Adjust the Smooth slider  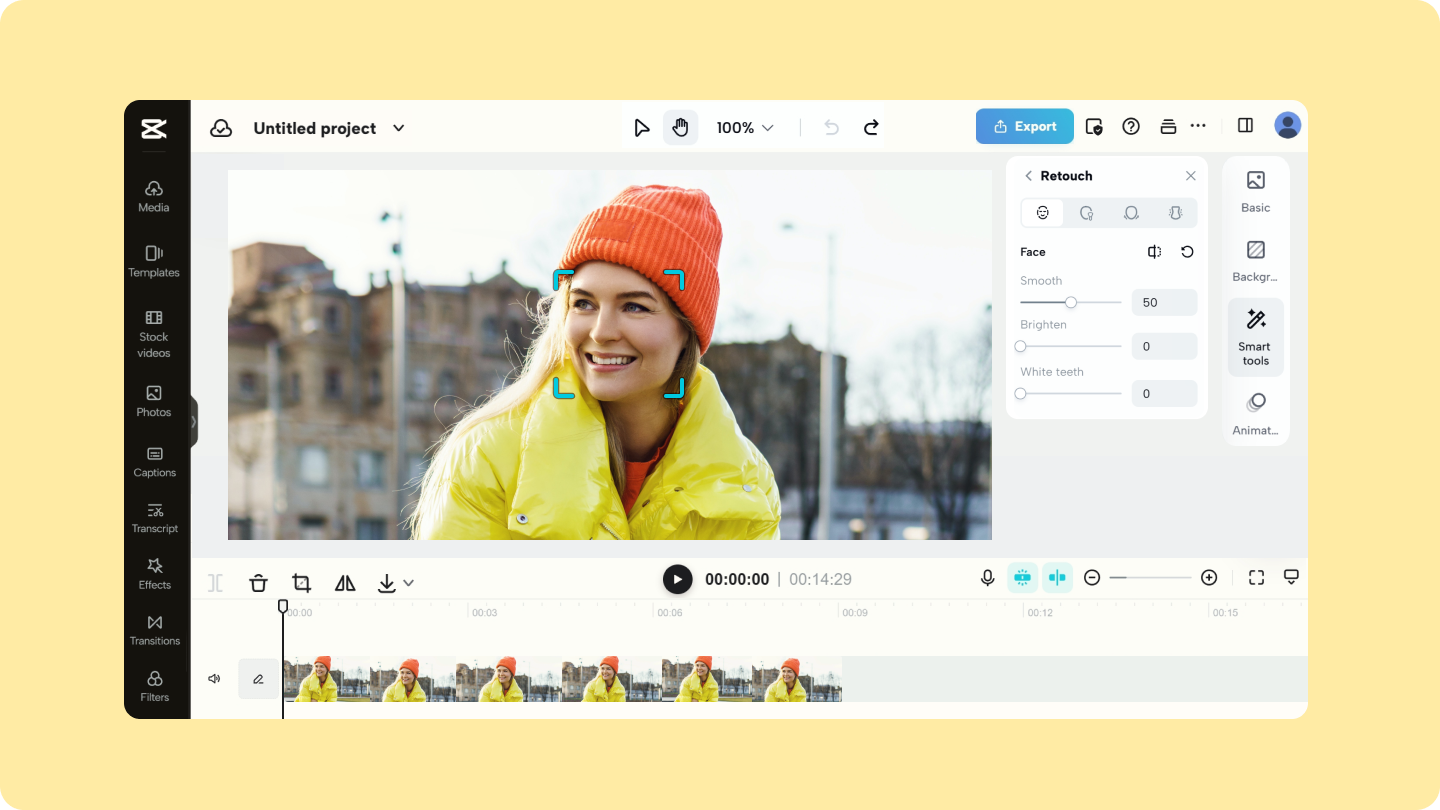pos(1071,302)
